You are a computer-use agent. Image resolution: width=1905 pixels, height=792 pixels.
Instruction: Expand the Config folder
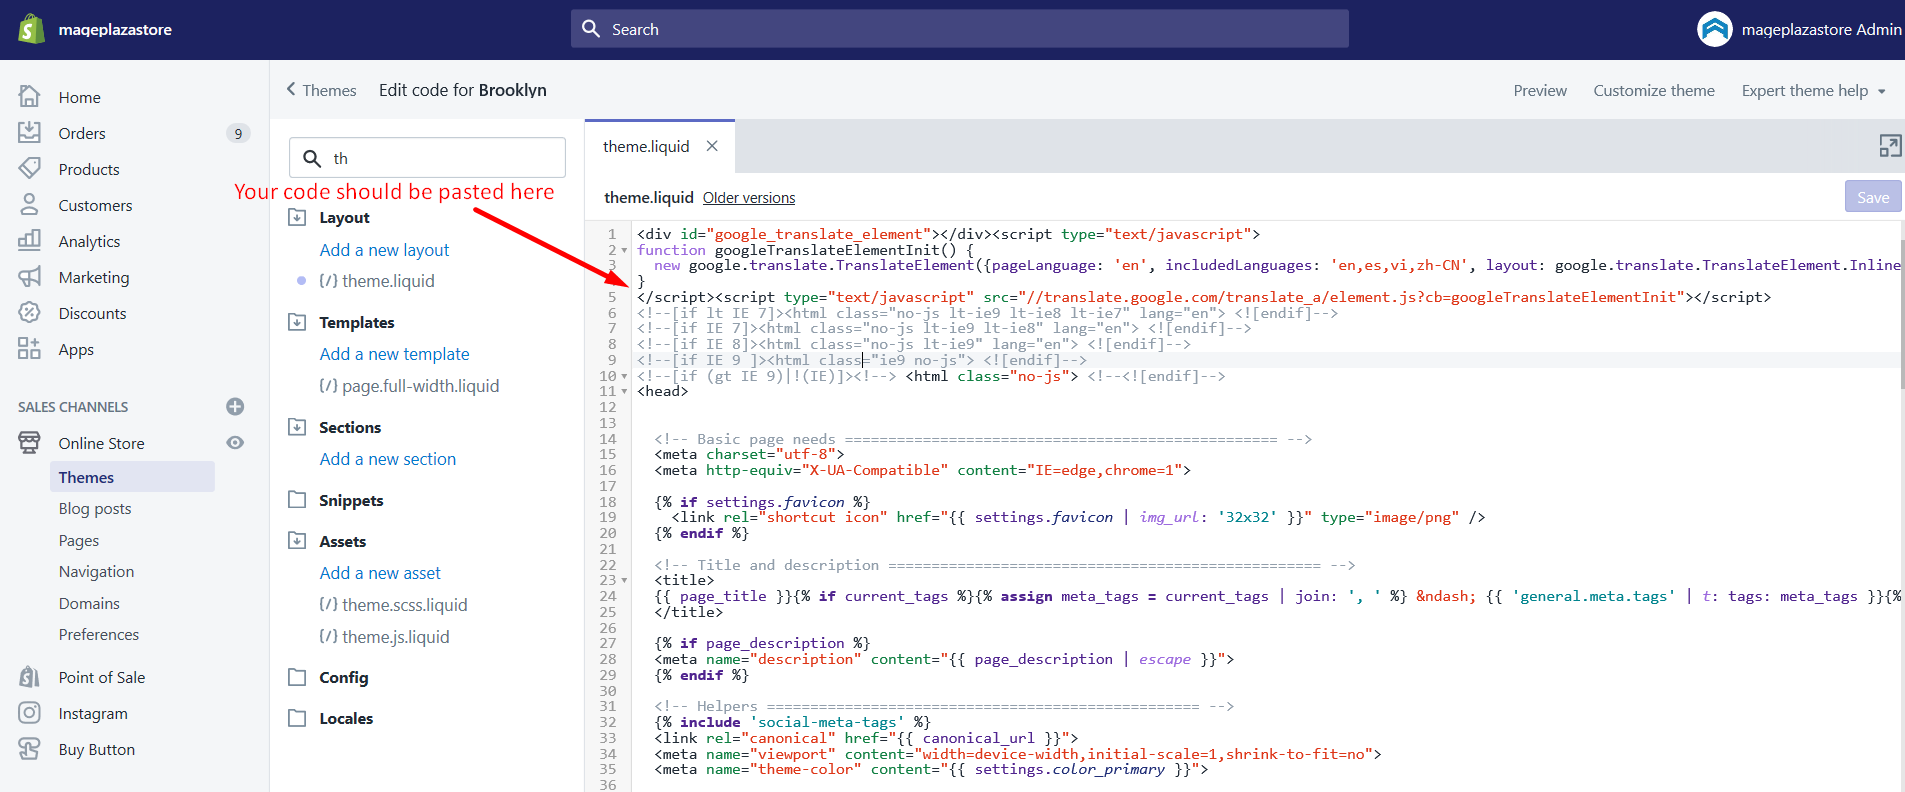297,677
